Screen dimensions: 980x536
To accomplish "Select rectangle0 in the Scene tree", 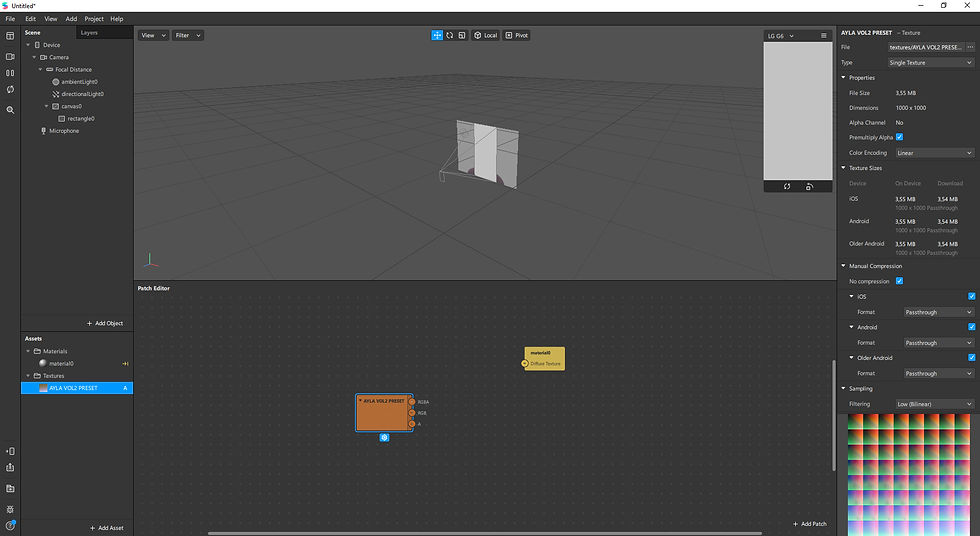I will coord(81,119).
